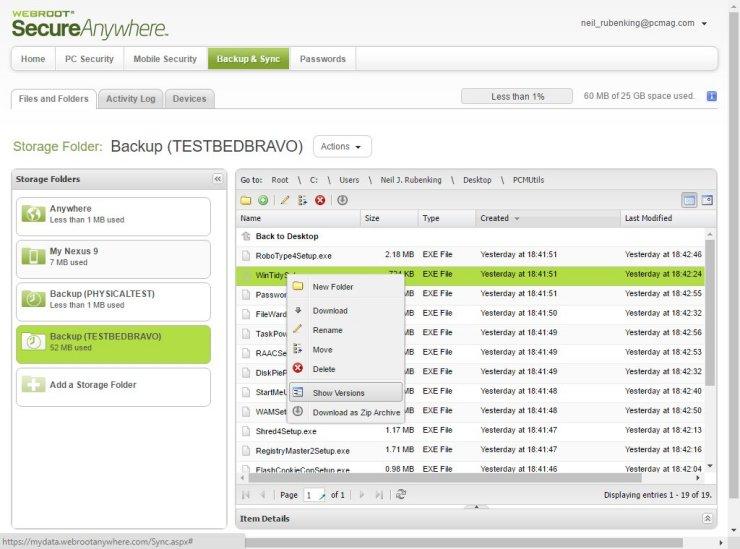Switch to list view icon
Viewport: 740px width, 549px height.
tap(690, 200)
